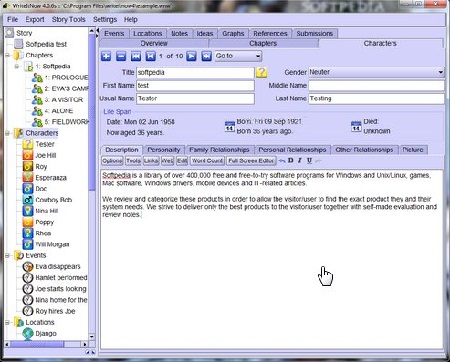This screenshot has width=450, height=362.
Task: Collapse the Chapters tree node
Action: [7, 55]
